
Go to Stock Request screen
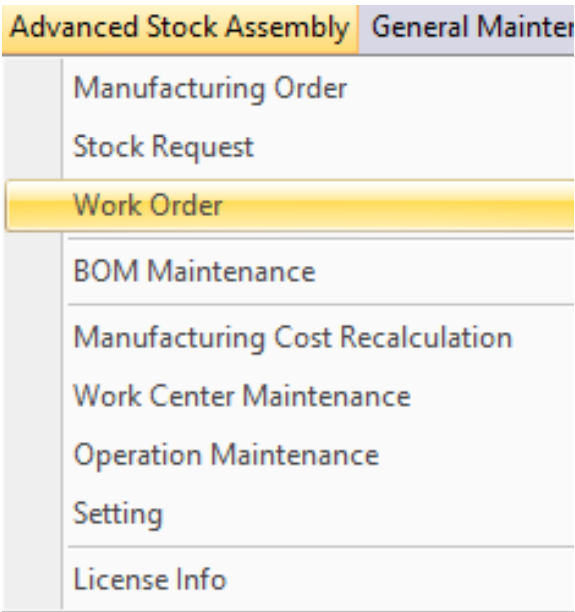[x=290, y=147]
